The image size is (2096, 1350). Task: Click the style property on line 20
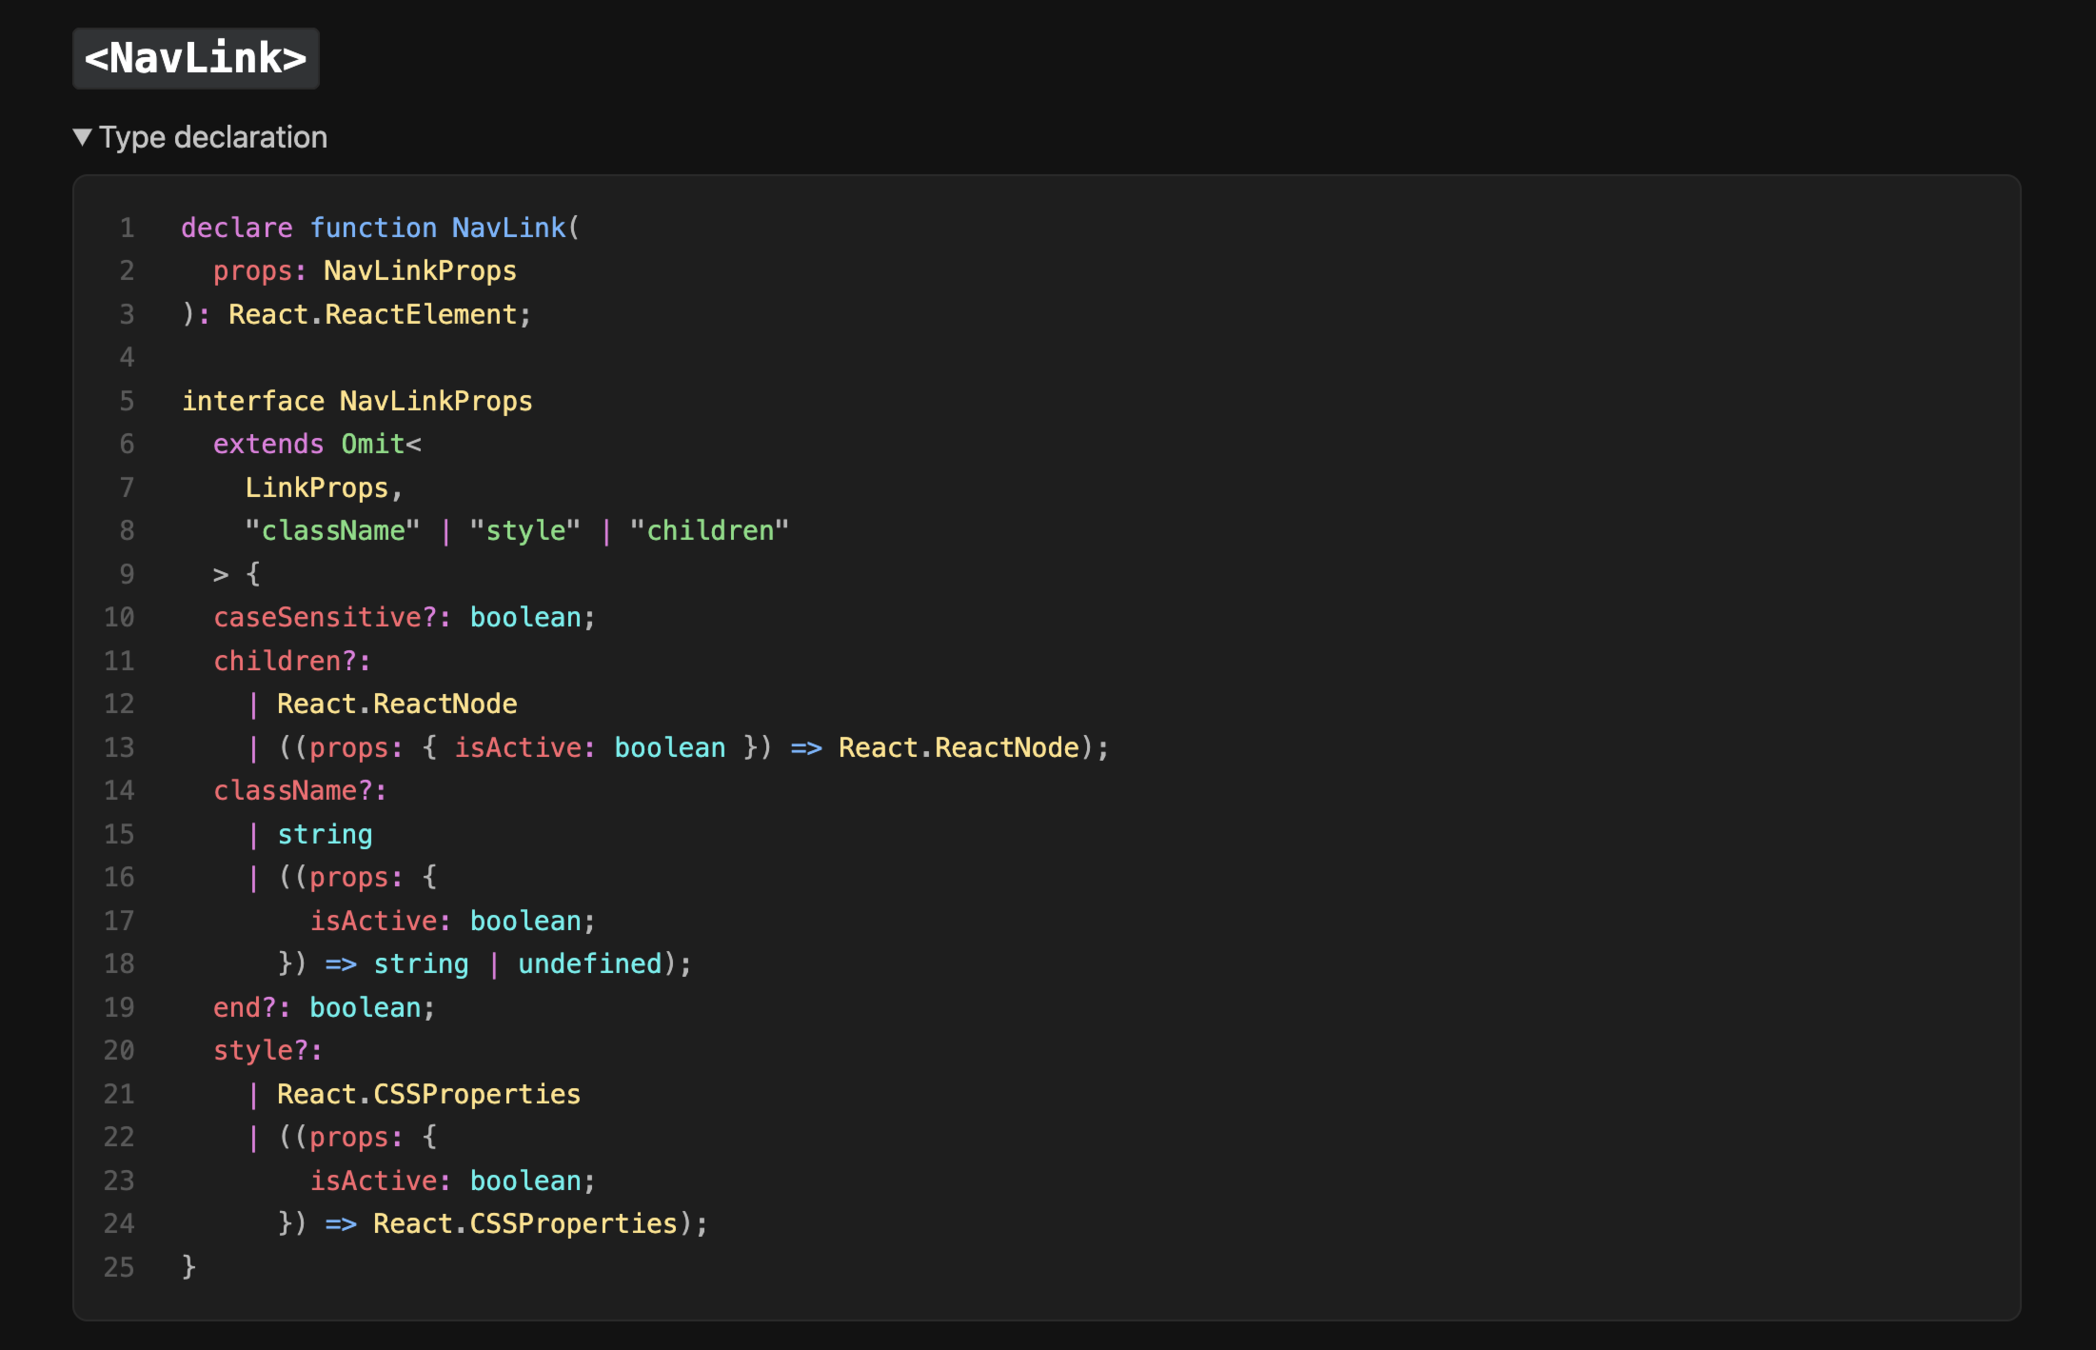point(253,1050)
